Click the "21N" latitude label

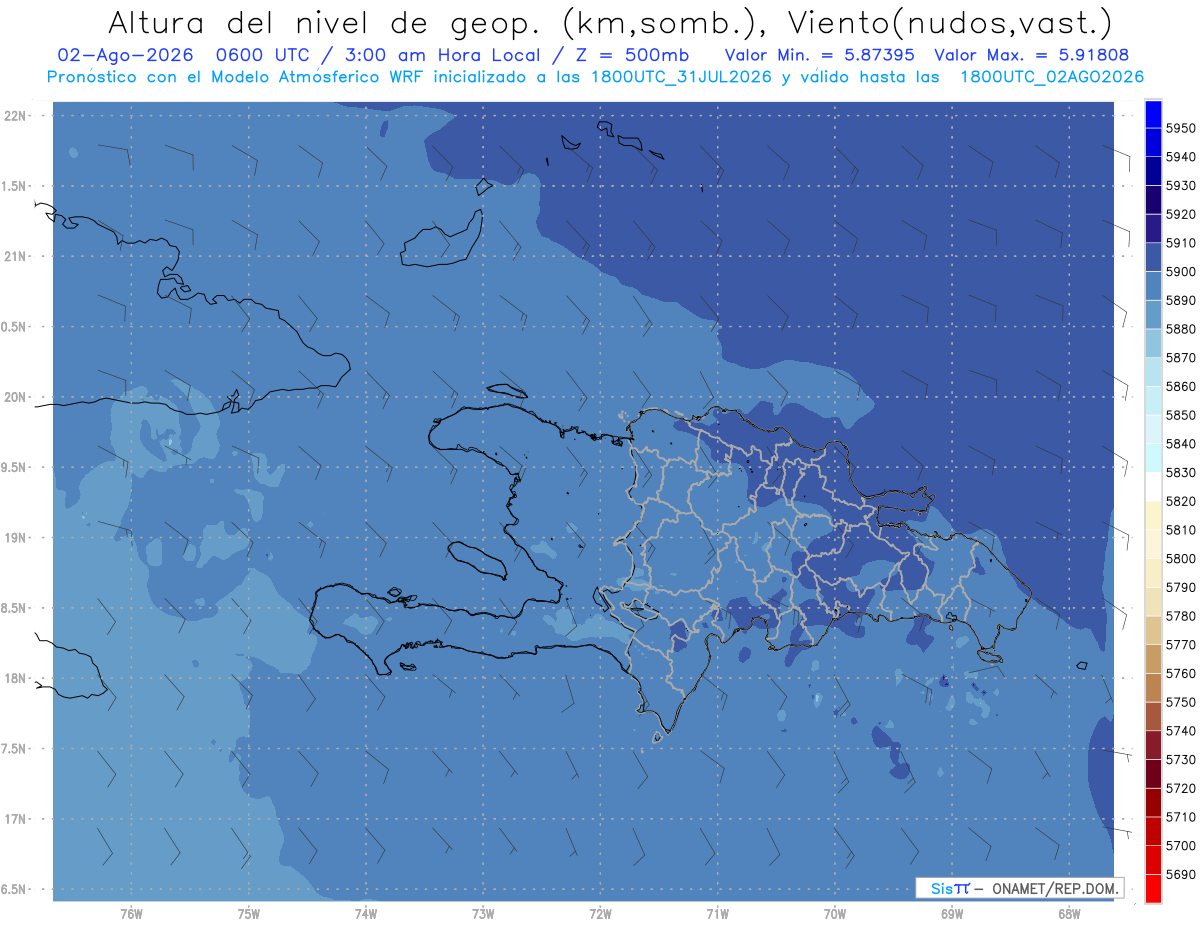pos(16,257)
